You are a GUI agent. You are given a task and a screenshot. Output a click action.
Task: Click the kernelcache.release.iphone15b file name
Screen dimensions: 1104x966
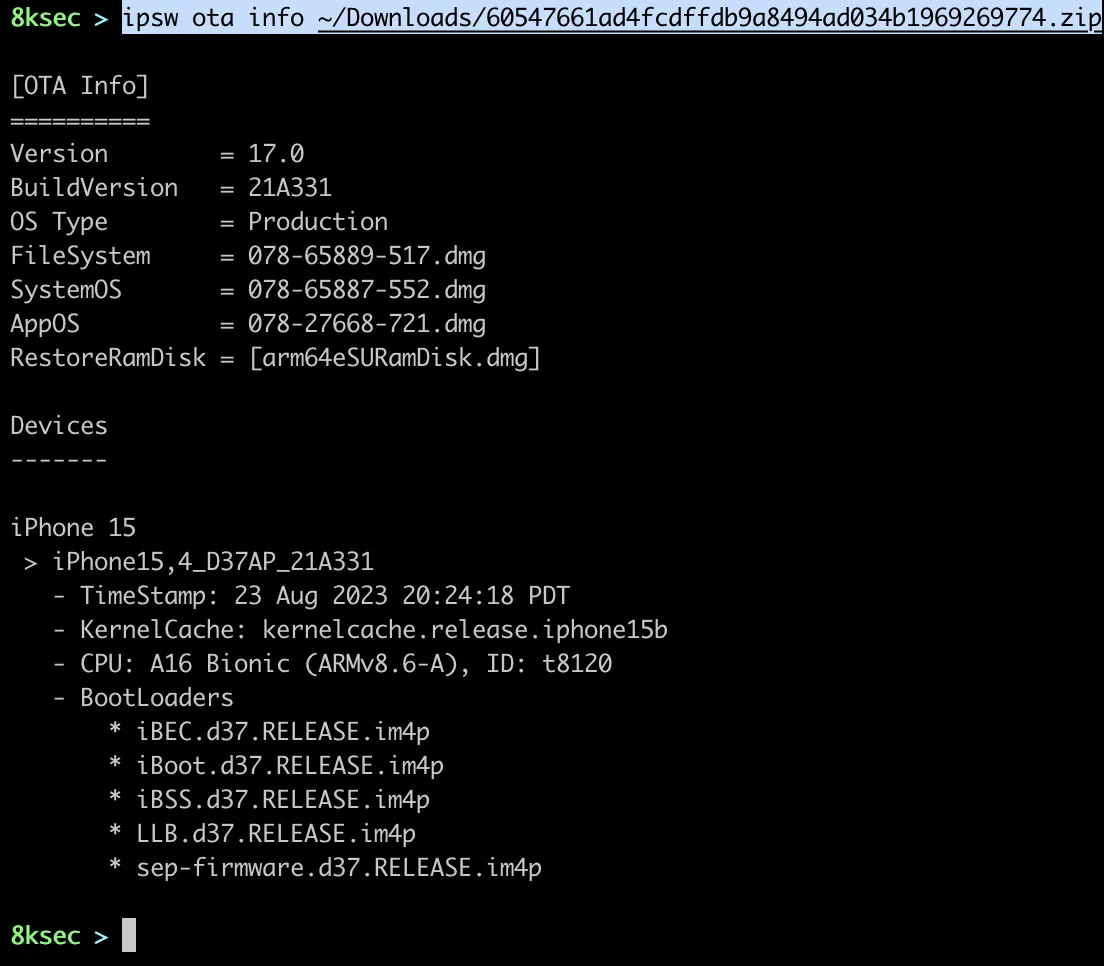465,630
